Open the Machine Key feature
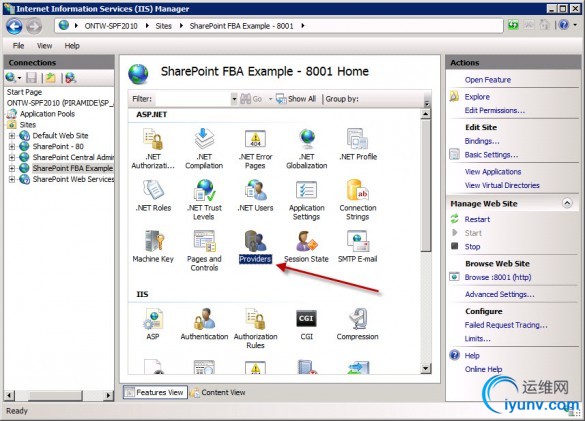 coord(153,246)
